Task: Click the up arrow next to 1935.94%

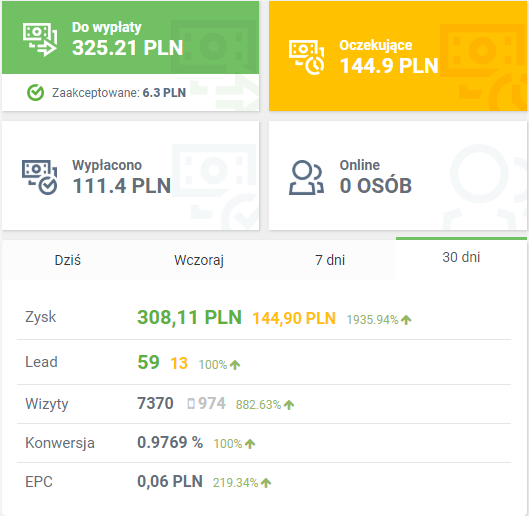Action: (x=406, y=320)
